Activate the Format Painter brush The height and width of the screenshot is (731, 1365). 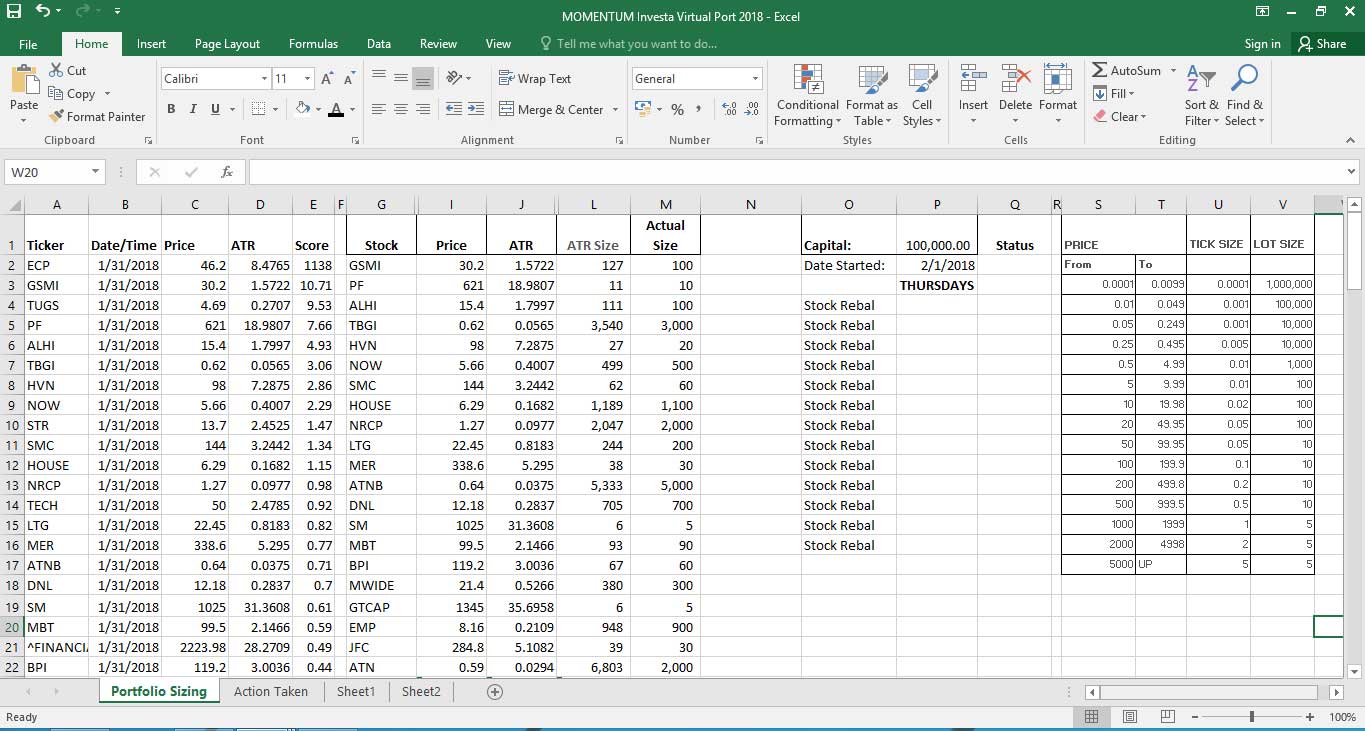[x=57, y=117]
